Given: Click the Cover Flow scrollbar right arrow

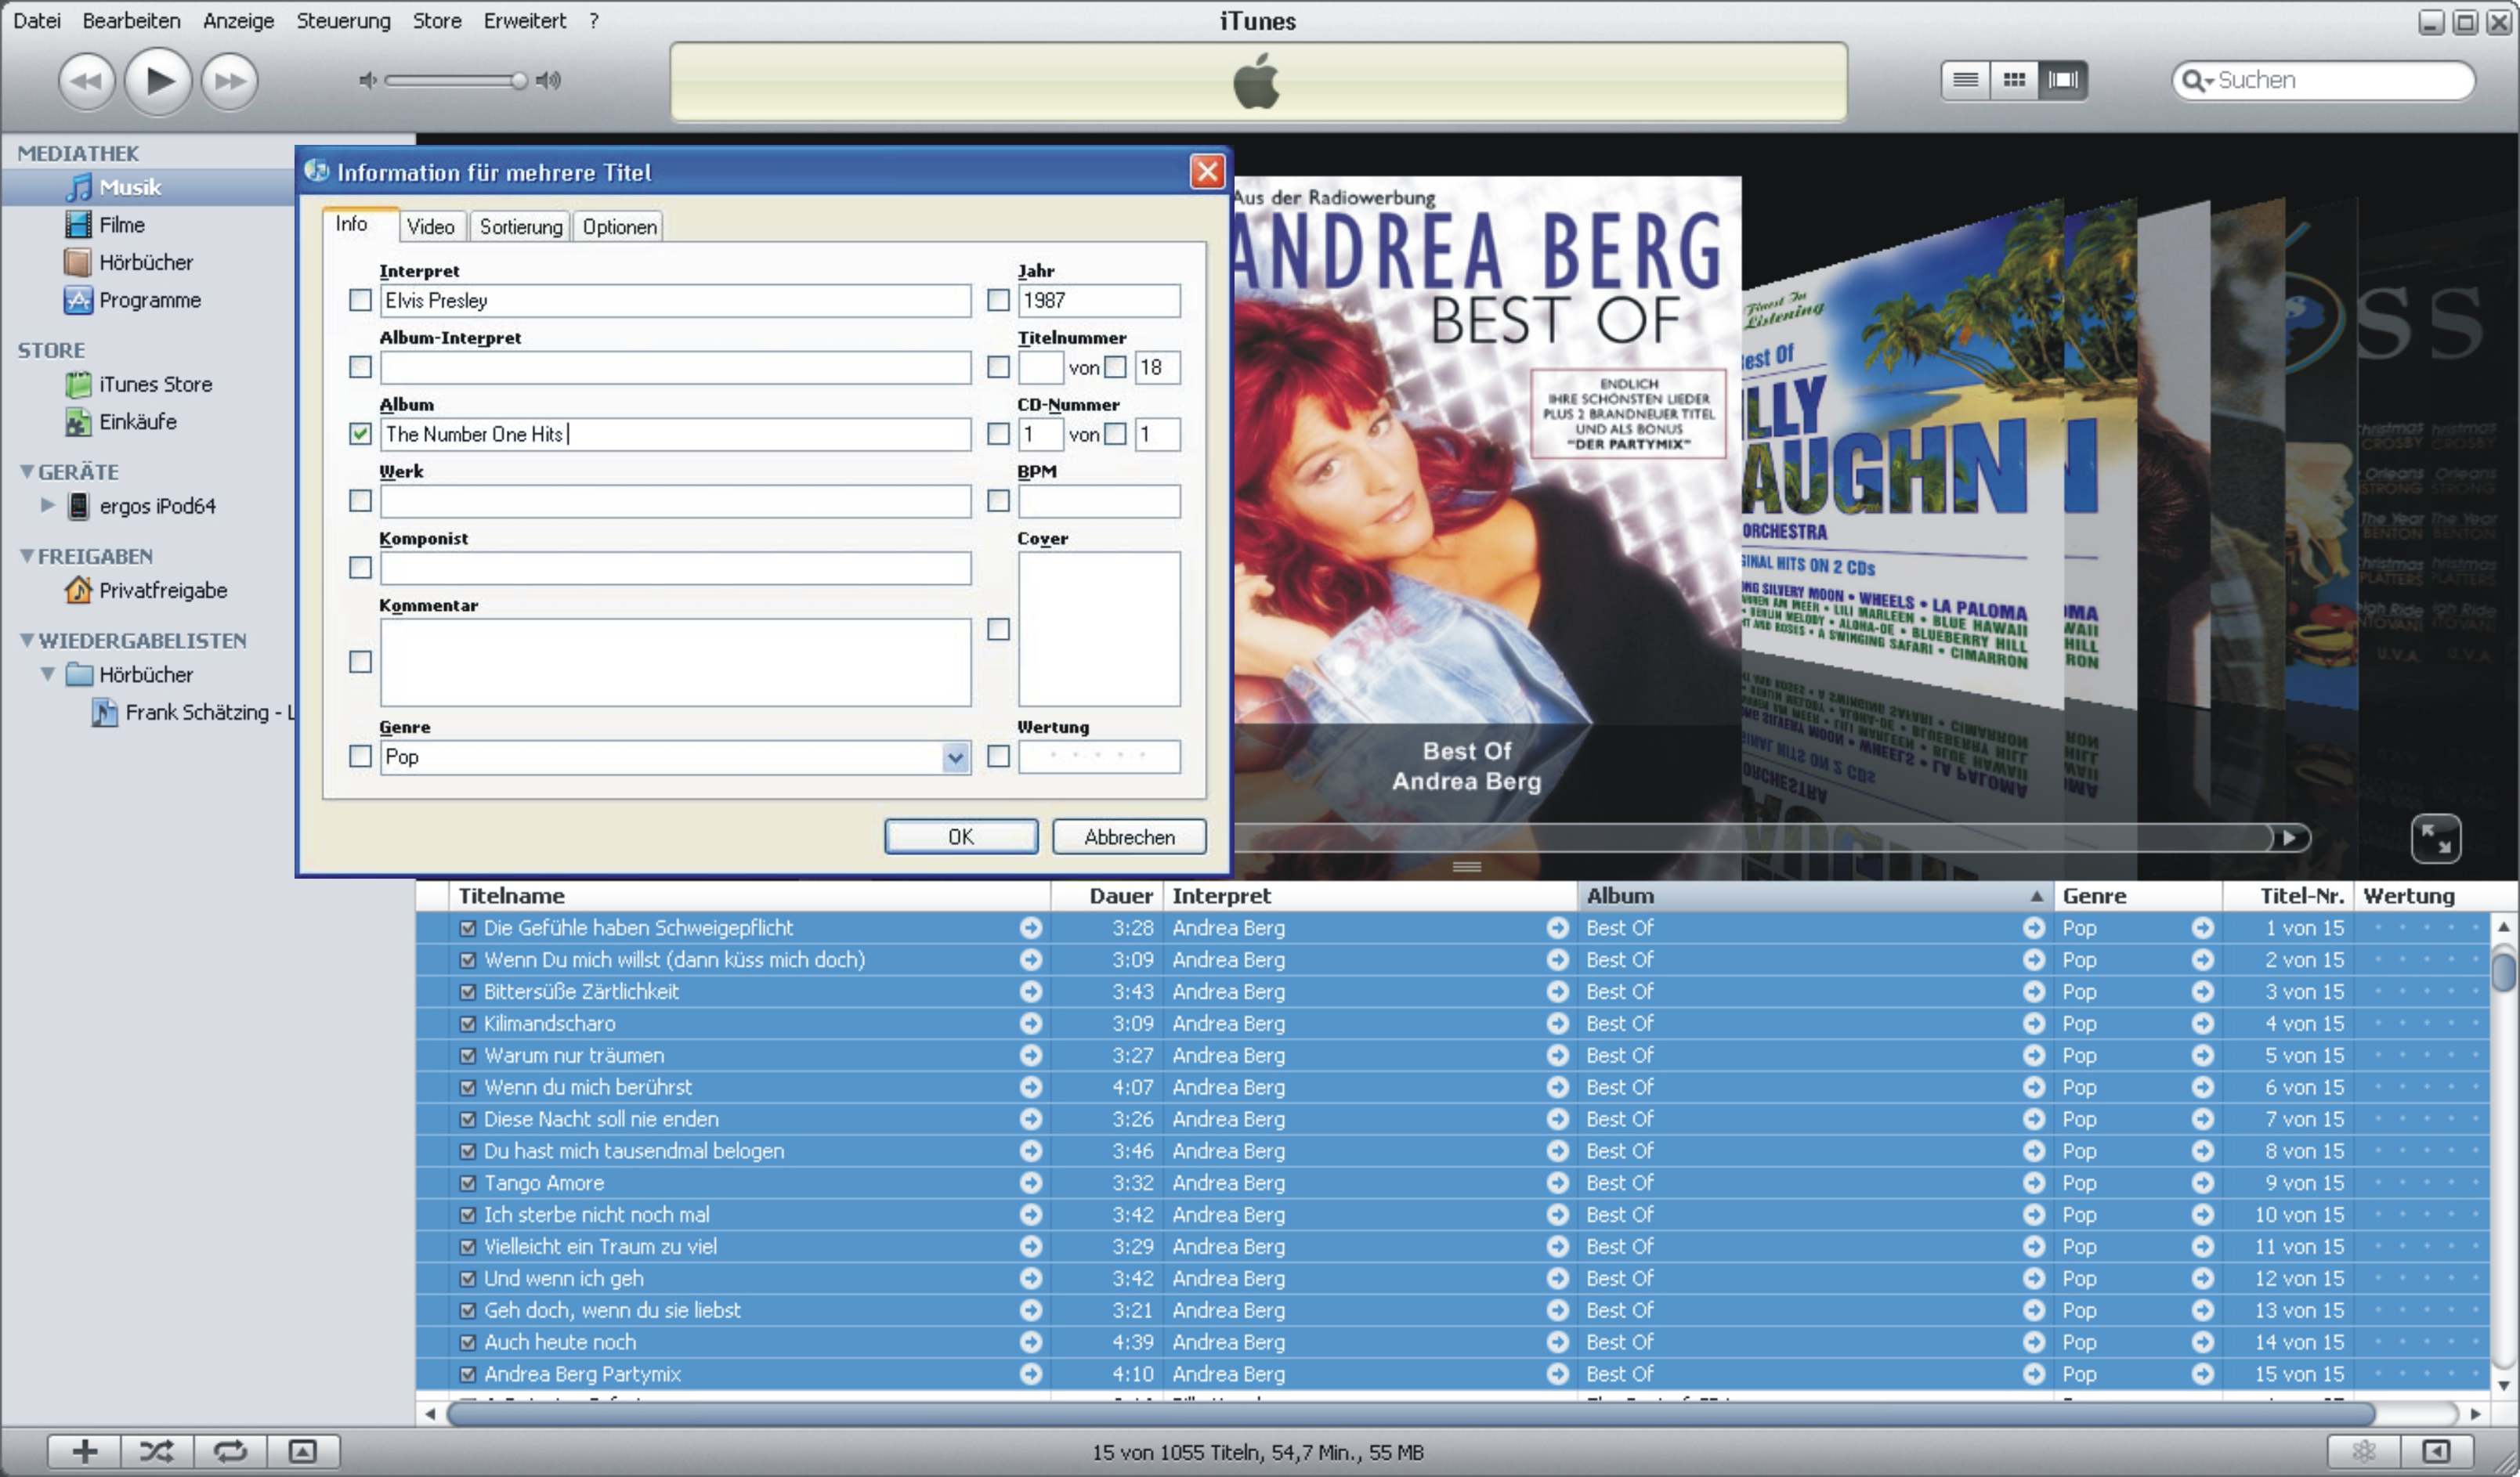Looking at the screenshot, I should (2290, 838).
